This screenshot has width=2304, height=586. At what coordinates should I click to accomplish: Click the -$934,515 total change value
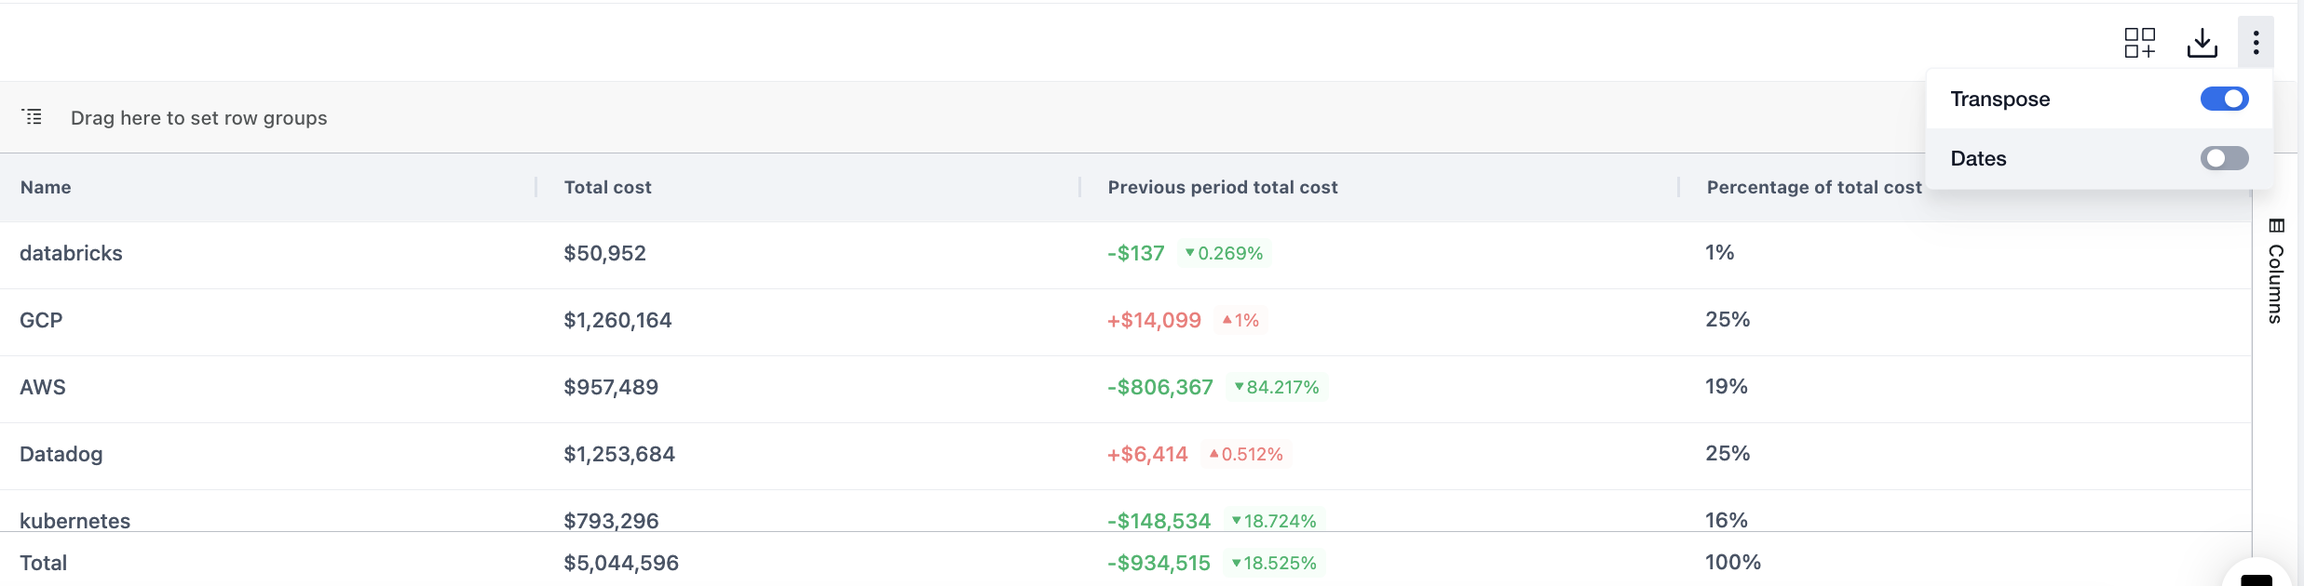[x=1159, y=563]
